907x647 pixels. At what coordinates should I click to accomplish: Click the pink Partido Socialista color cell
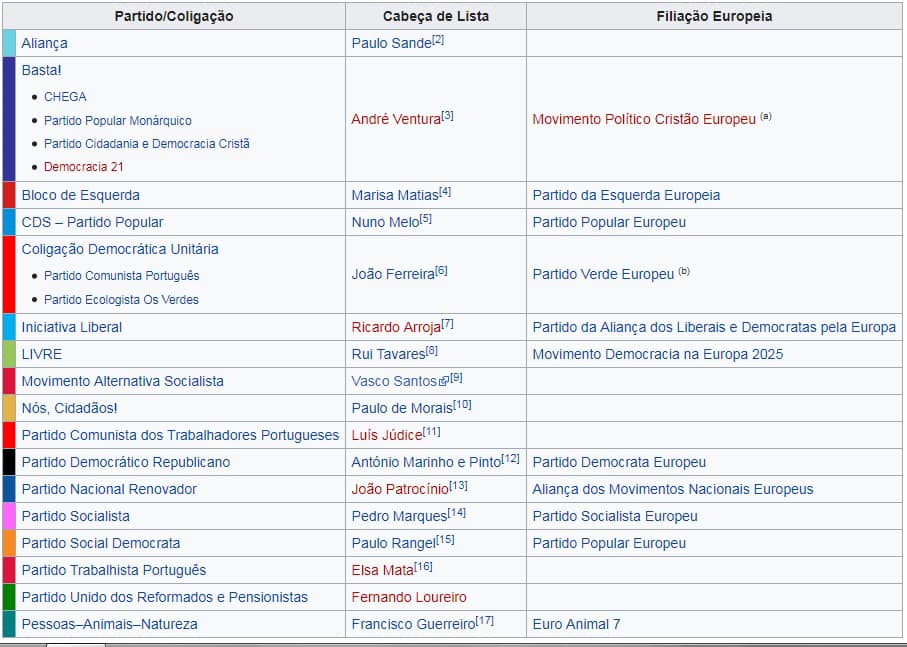9,516
